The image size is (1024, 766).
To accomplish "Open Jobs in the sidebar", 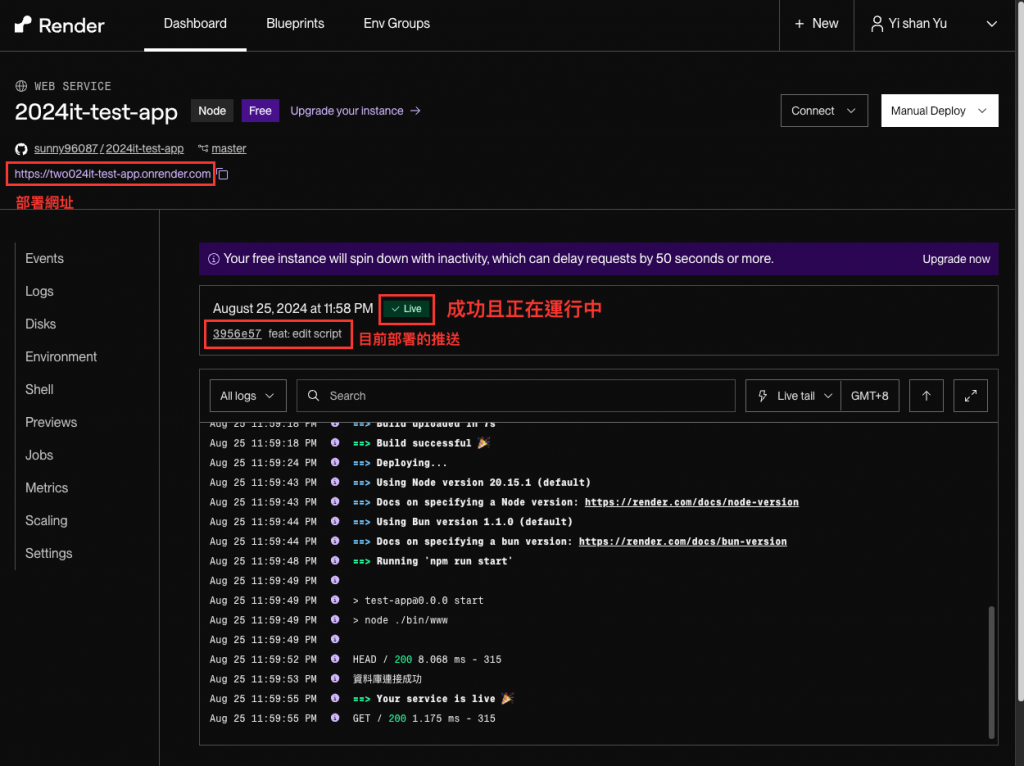I will pos(39,455).
